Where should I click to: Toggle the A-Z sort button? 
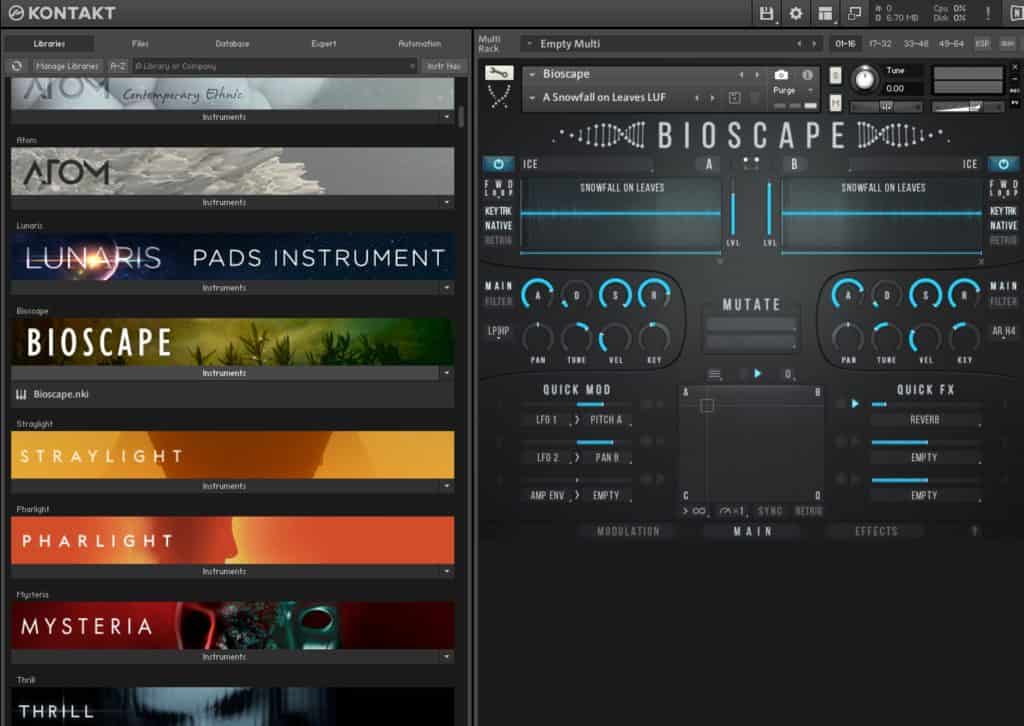pyautogui.click(x=118, y=66)
